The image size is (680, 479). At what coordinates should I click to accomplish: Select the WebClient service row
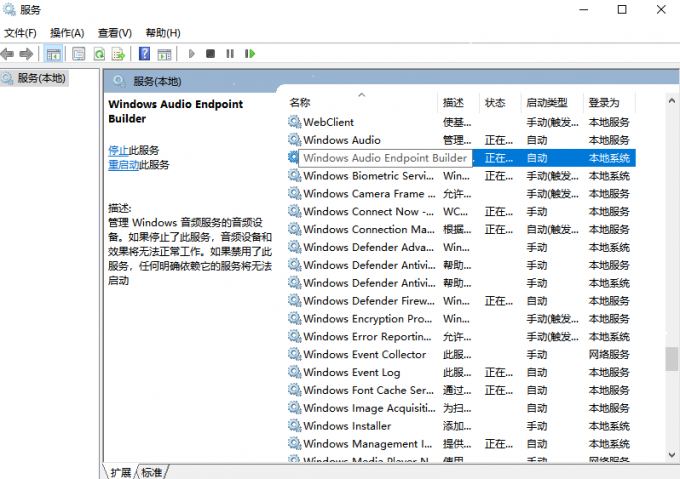click(x=461, y=122)
